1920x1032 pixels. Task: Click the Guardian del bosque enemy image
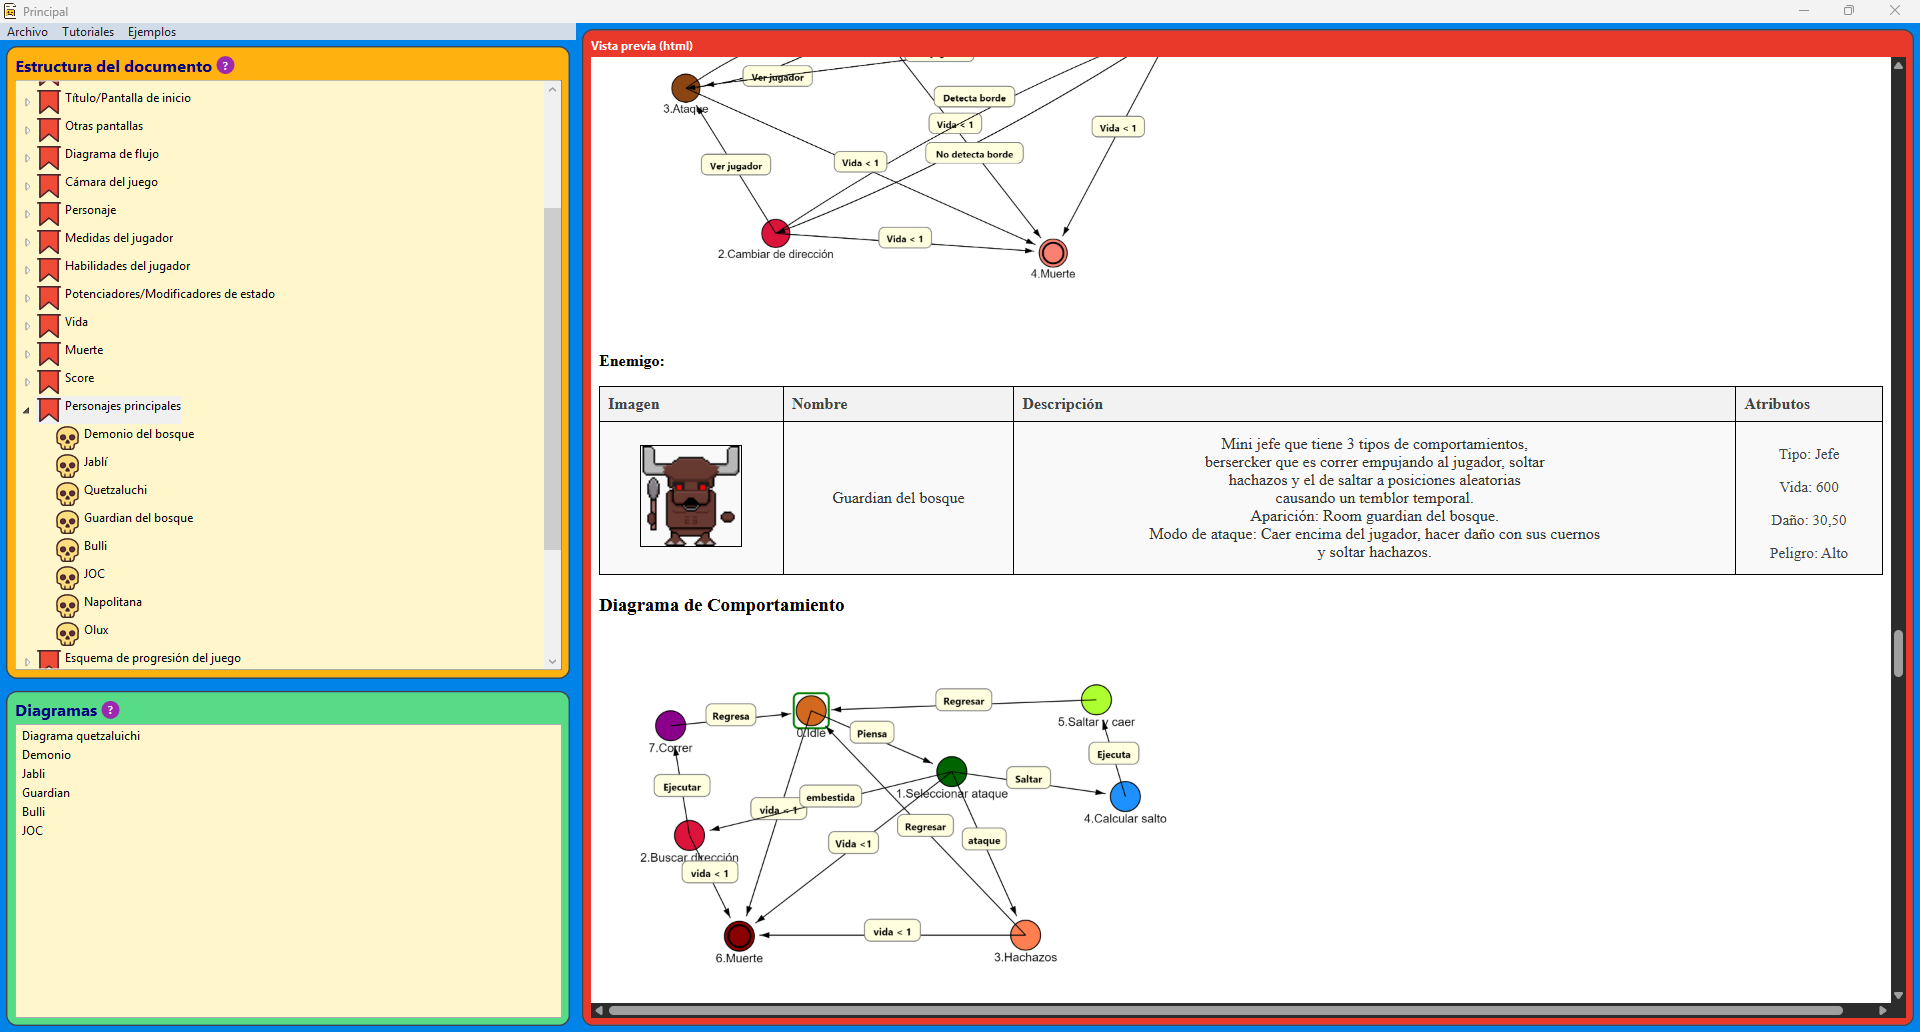690,496
